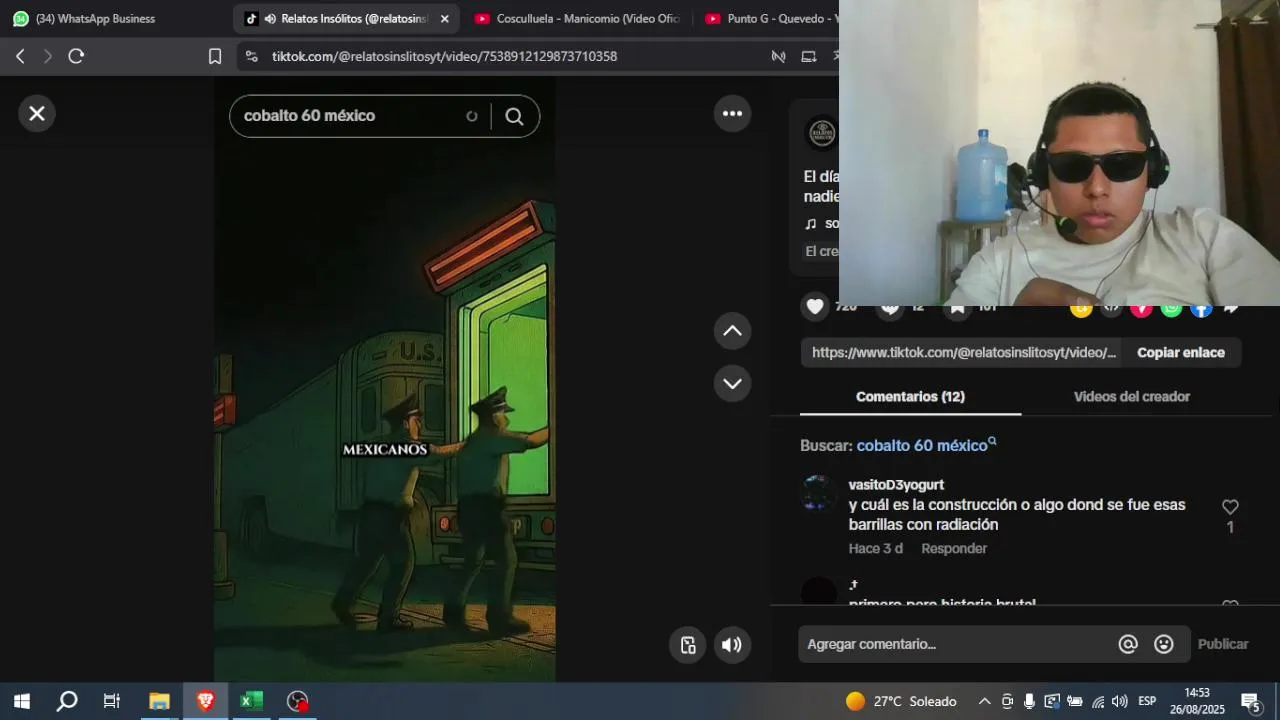Close the Relatos Insólitos browser tab
Image resolution: width=1280 pixels, height=720 pixels.
(445, 19)
